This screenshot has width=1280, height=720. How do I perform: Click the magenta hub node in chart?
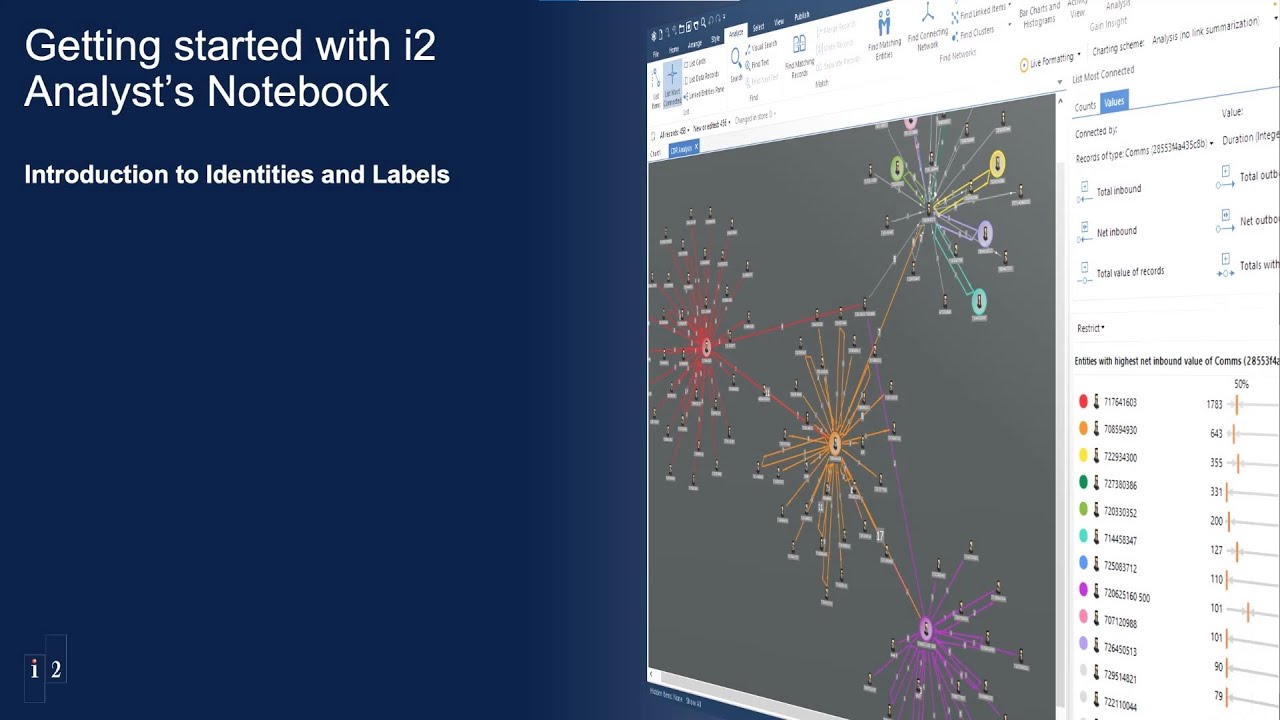(926, 629)
